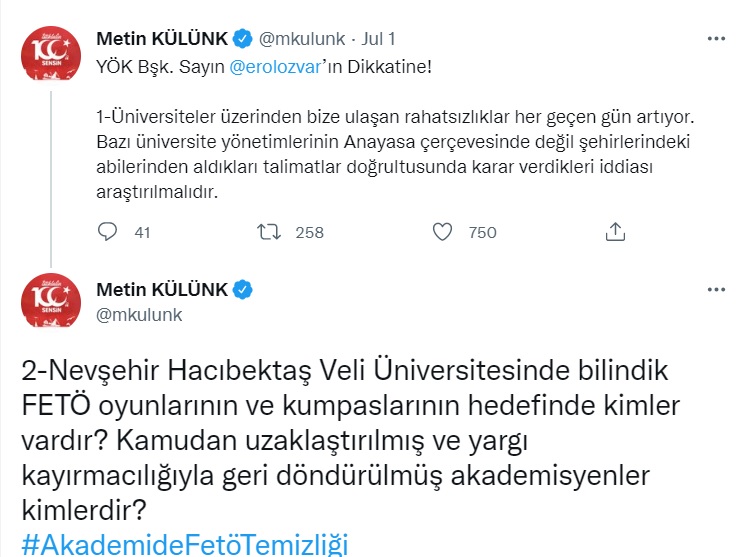
Task: Open the first tweet's three-dot more menu
Action: point(716,39)
